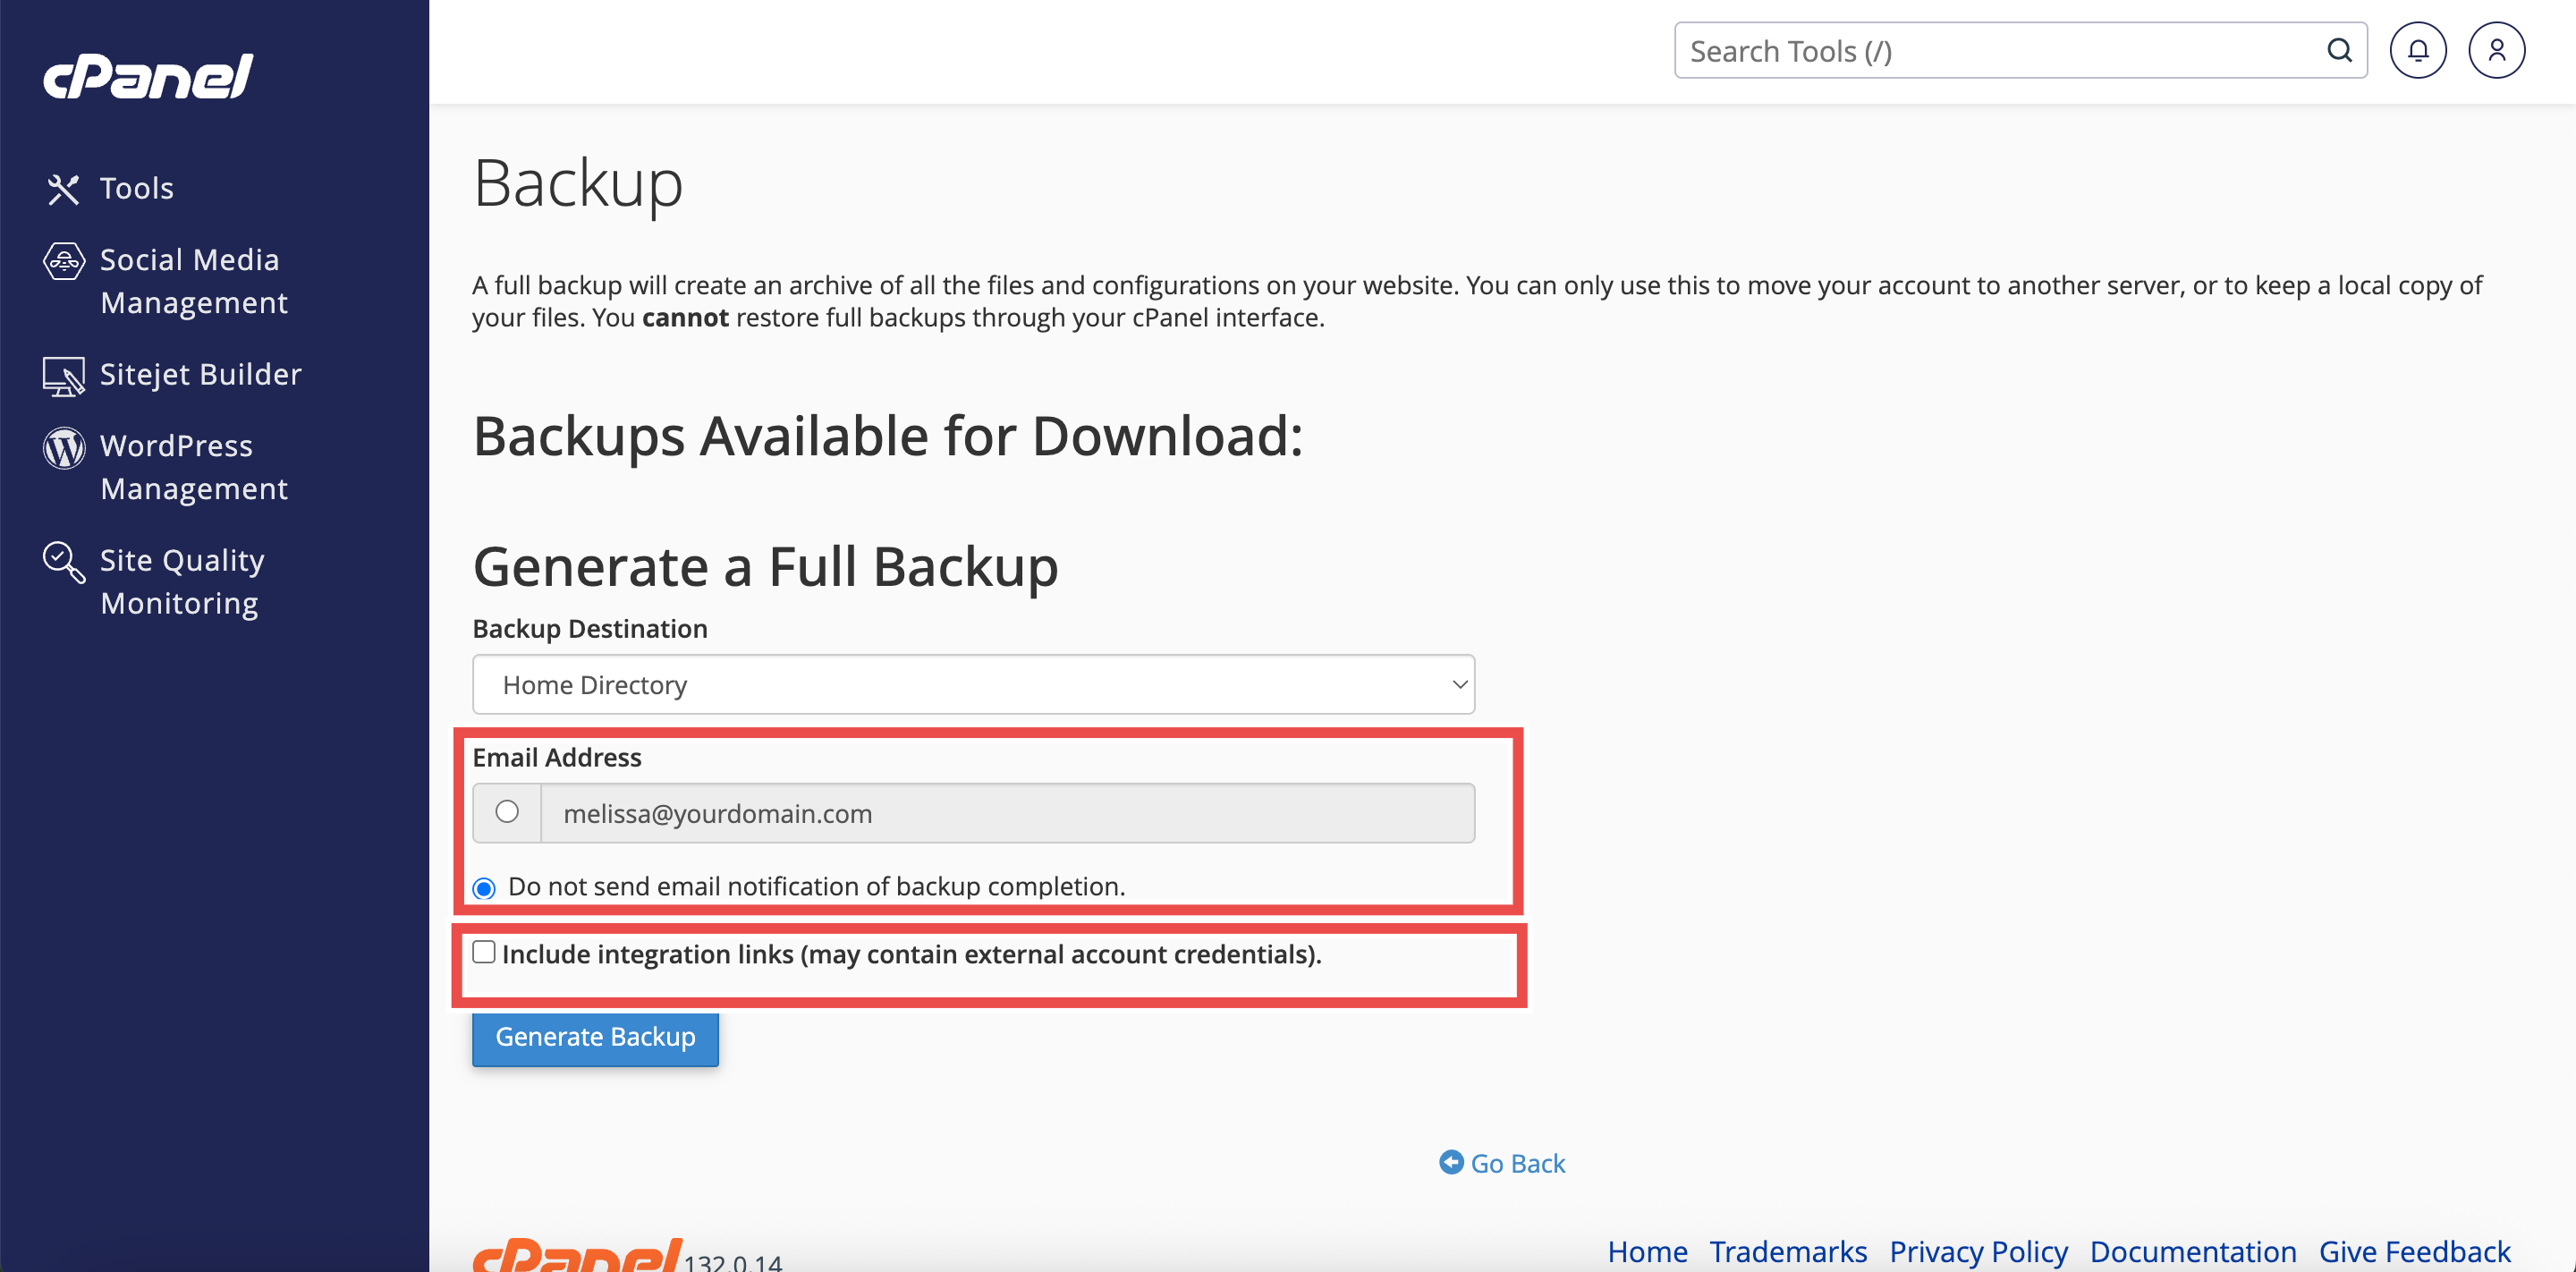Click the Social Media Management icon
The image size is (2576, 1272).
click(63, 262)
